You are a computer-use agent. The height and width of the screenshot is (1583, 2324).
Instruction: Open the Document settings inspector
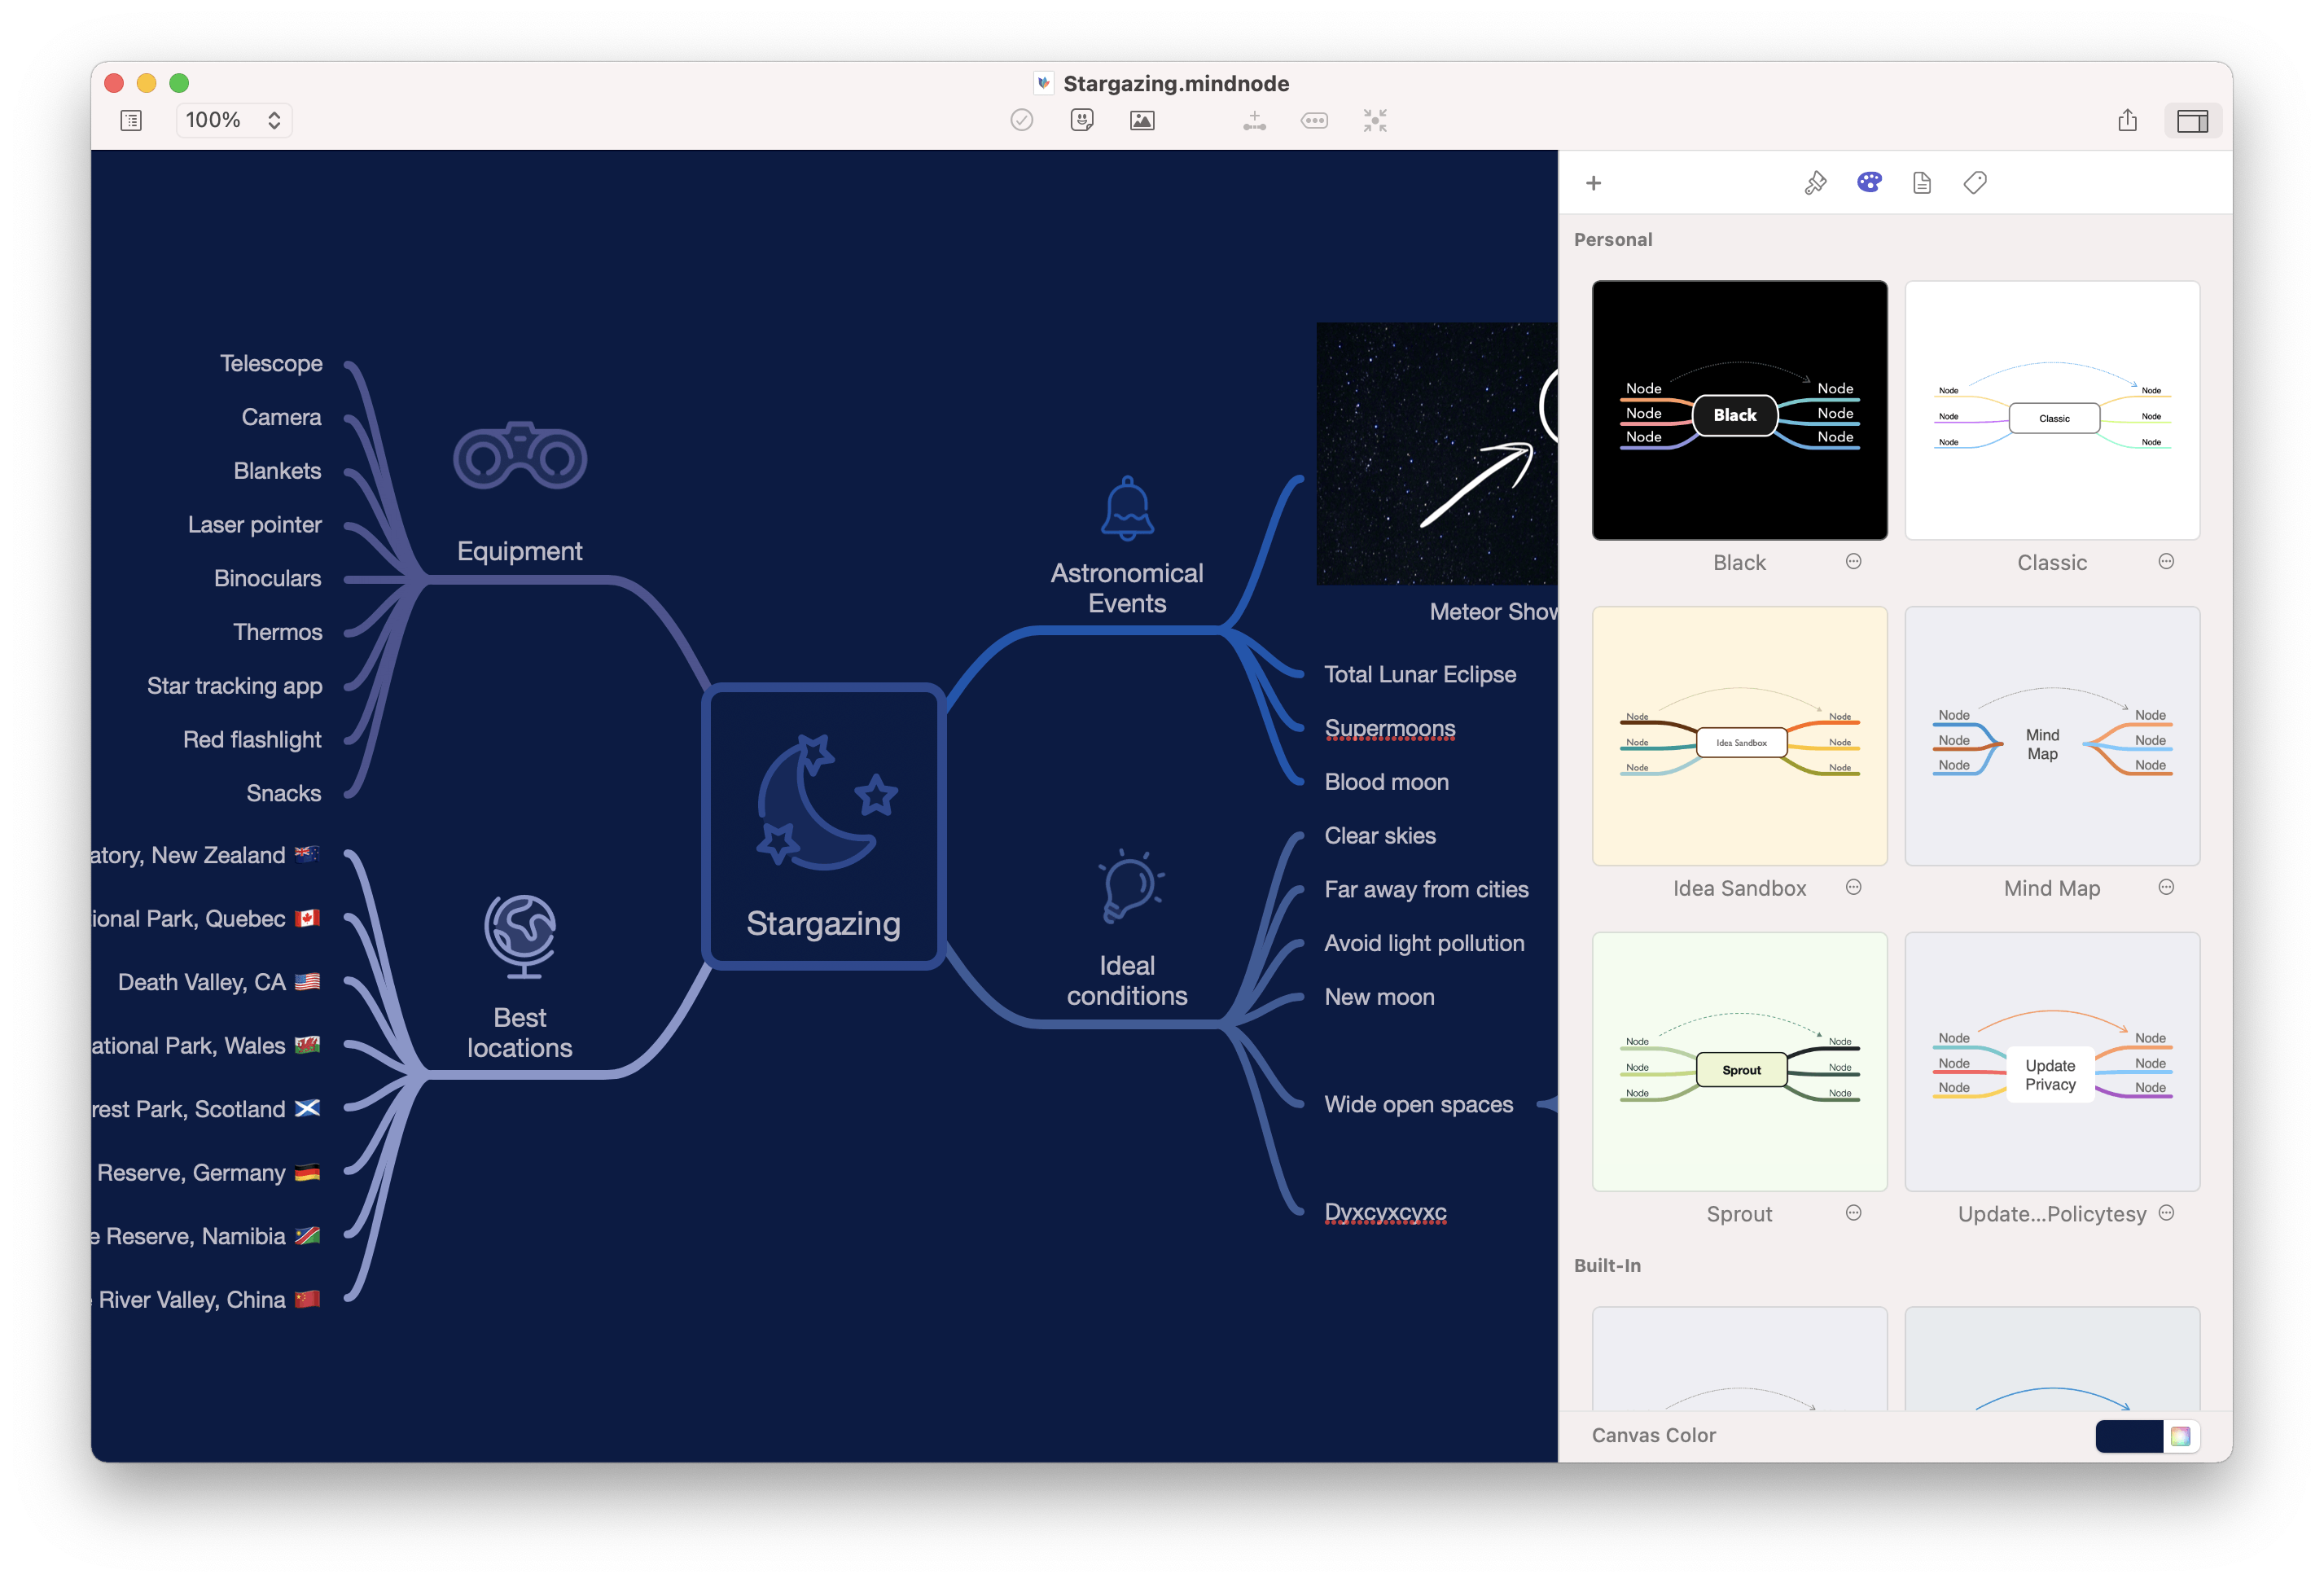(x=1921, y=182)
